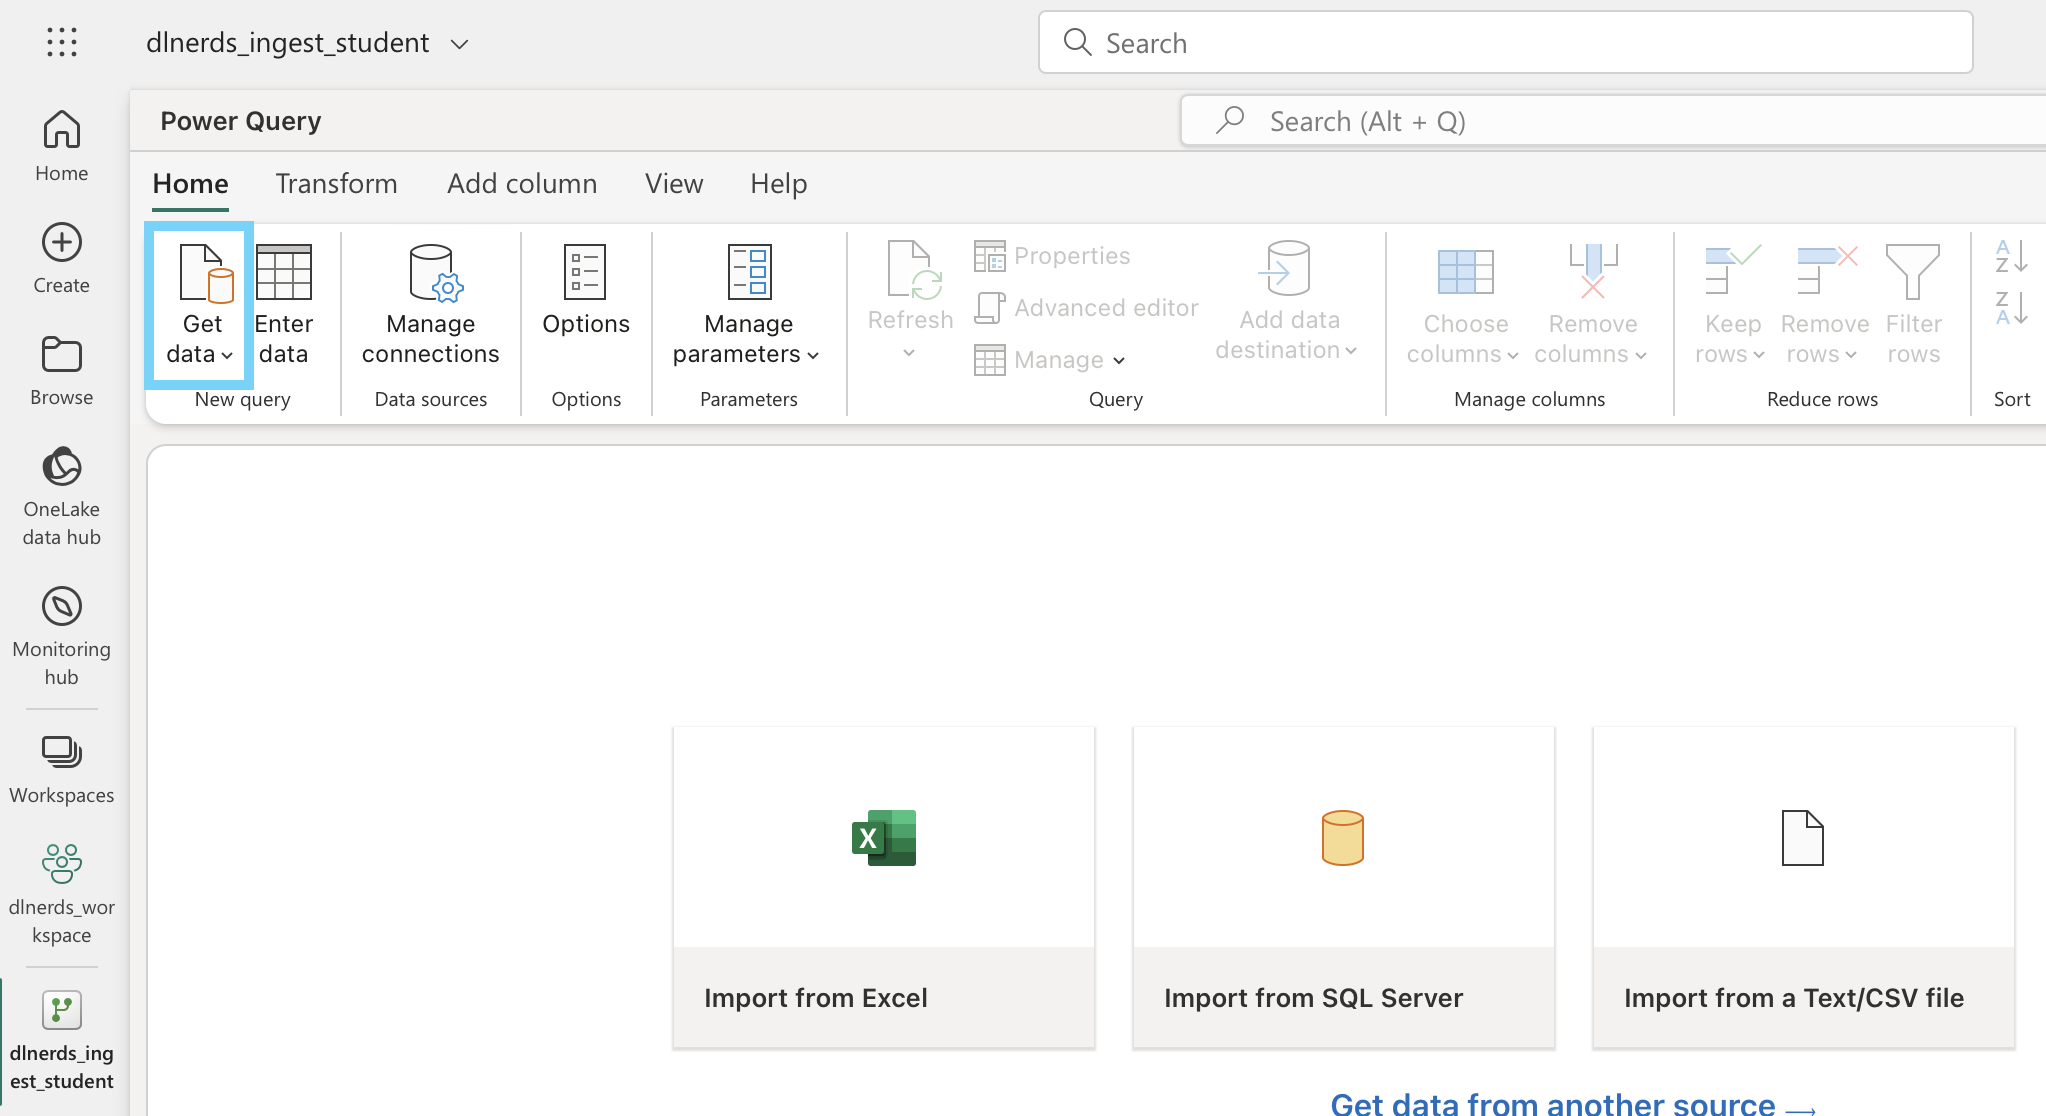
Task: Click the Import from Excel card
Action: tap(884, 887)
